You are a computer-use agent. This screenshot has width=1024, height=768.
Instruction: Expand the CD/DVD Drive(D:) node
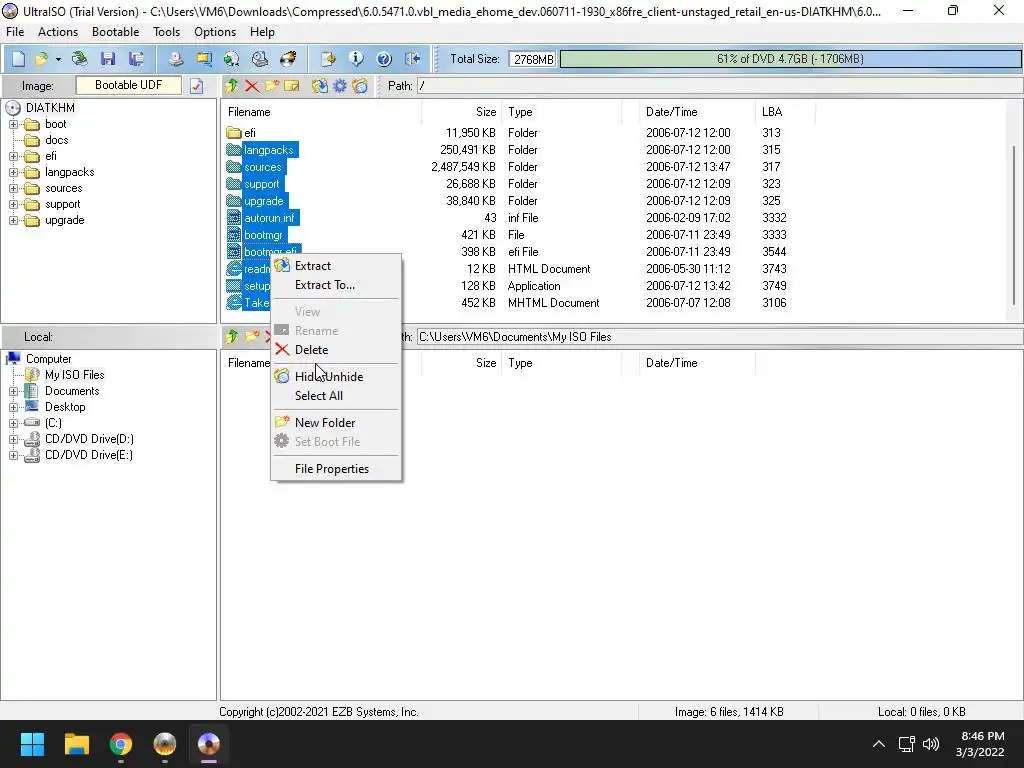pyautogui.click(x=13, y=439)
